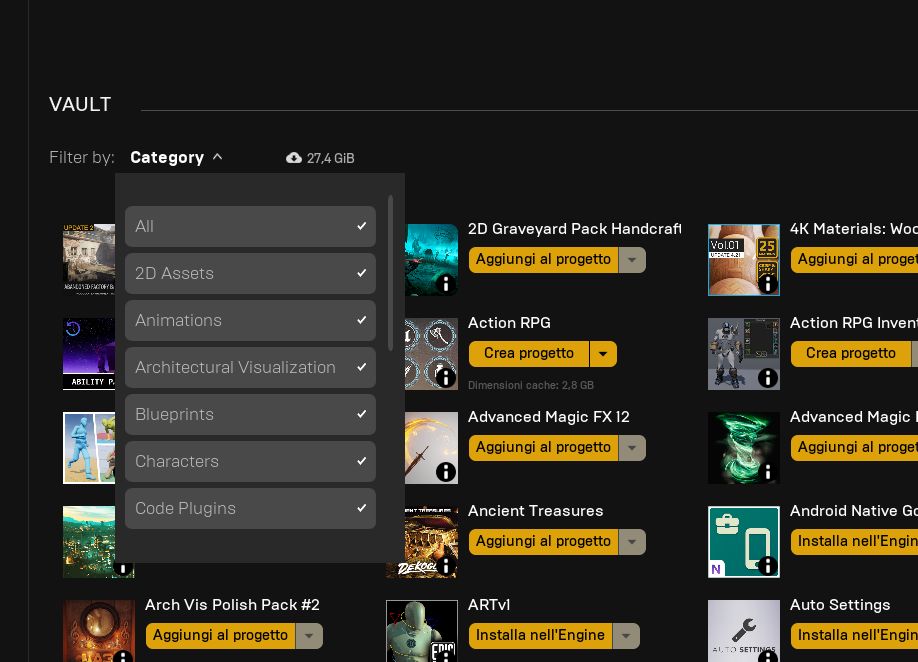Select 'All' in the category filter menu

(250, 226)
